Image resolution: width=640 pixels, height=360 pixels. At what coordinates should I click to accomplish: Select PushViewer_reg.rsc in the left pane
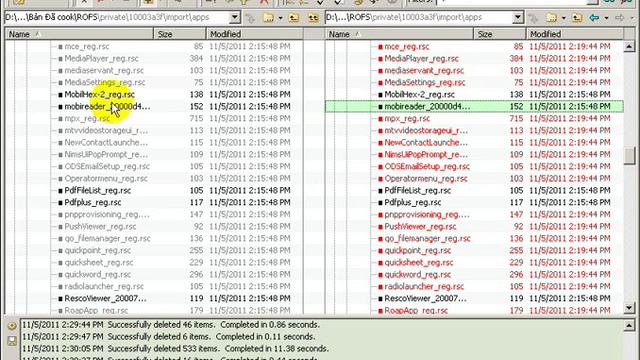coord(100,227)
